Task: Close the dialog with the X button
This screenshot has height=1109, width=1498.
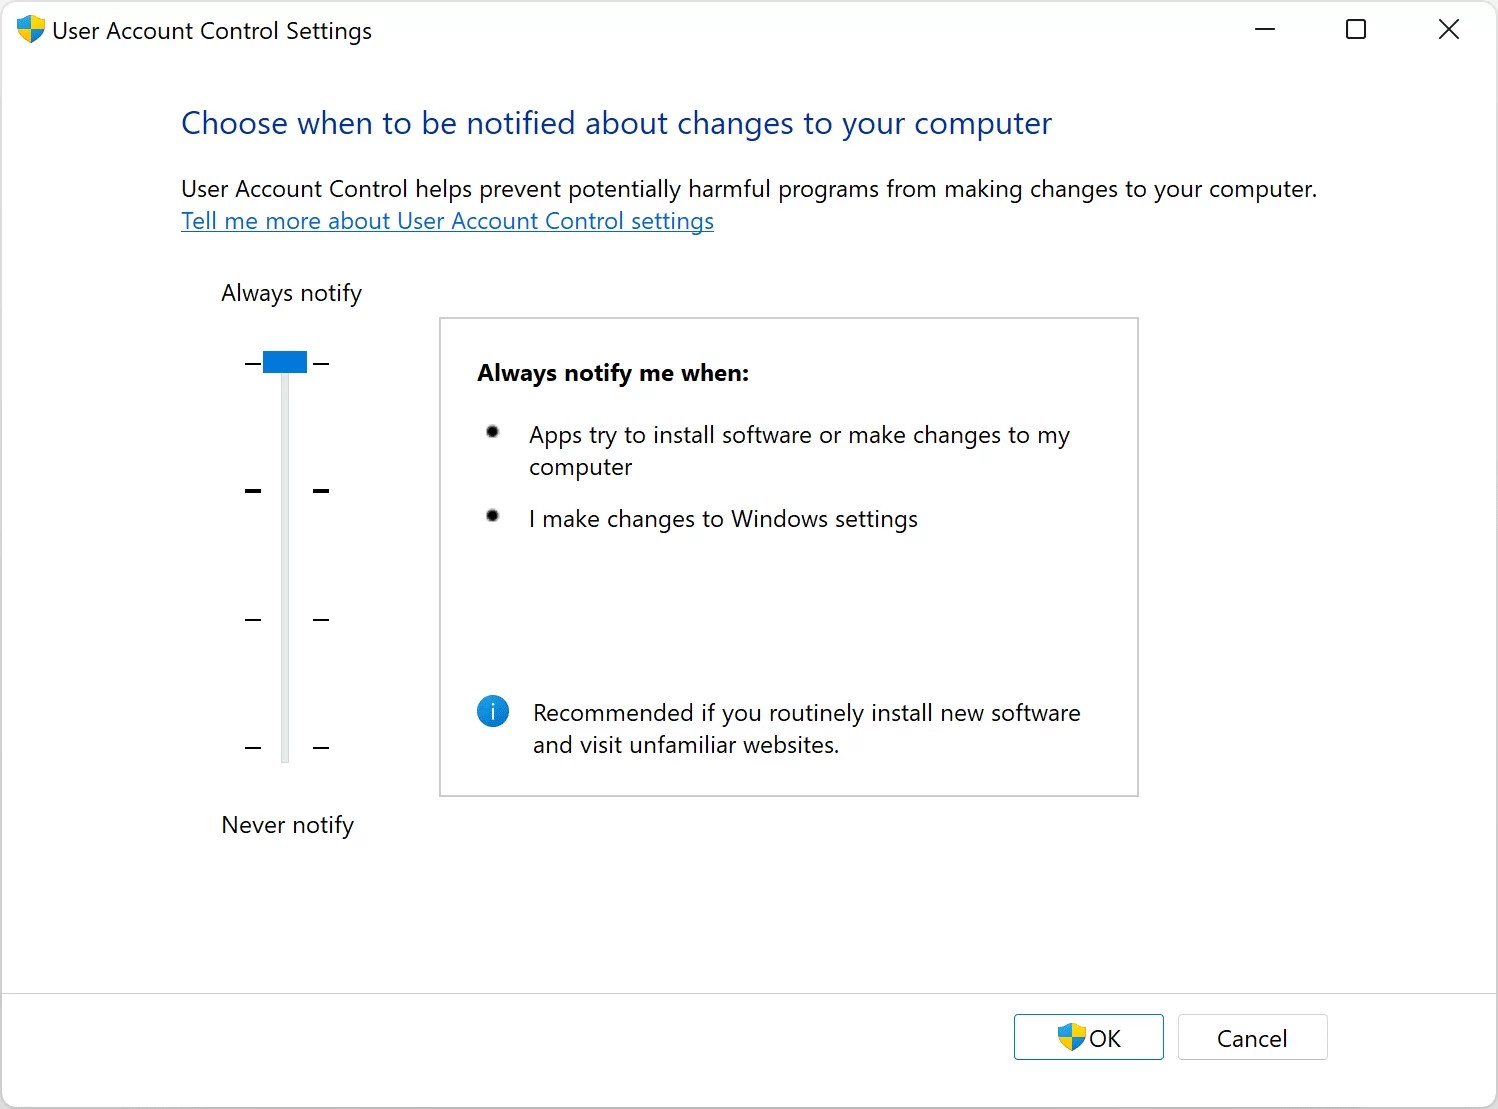Action: pos(1449,29)
